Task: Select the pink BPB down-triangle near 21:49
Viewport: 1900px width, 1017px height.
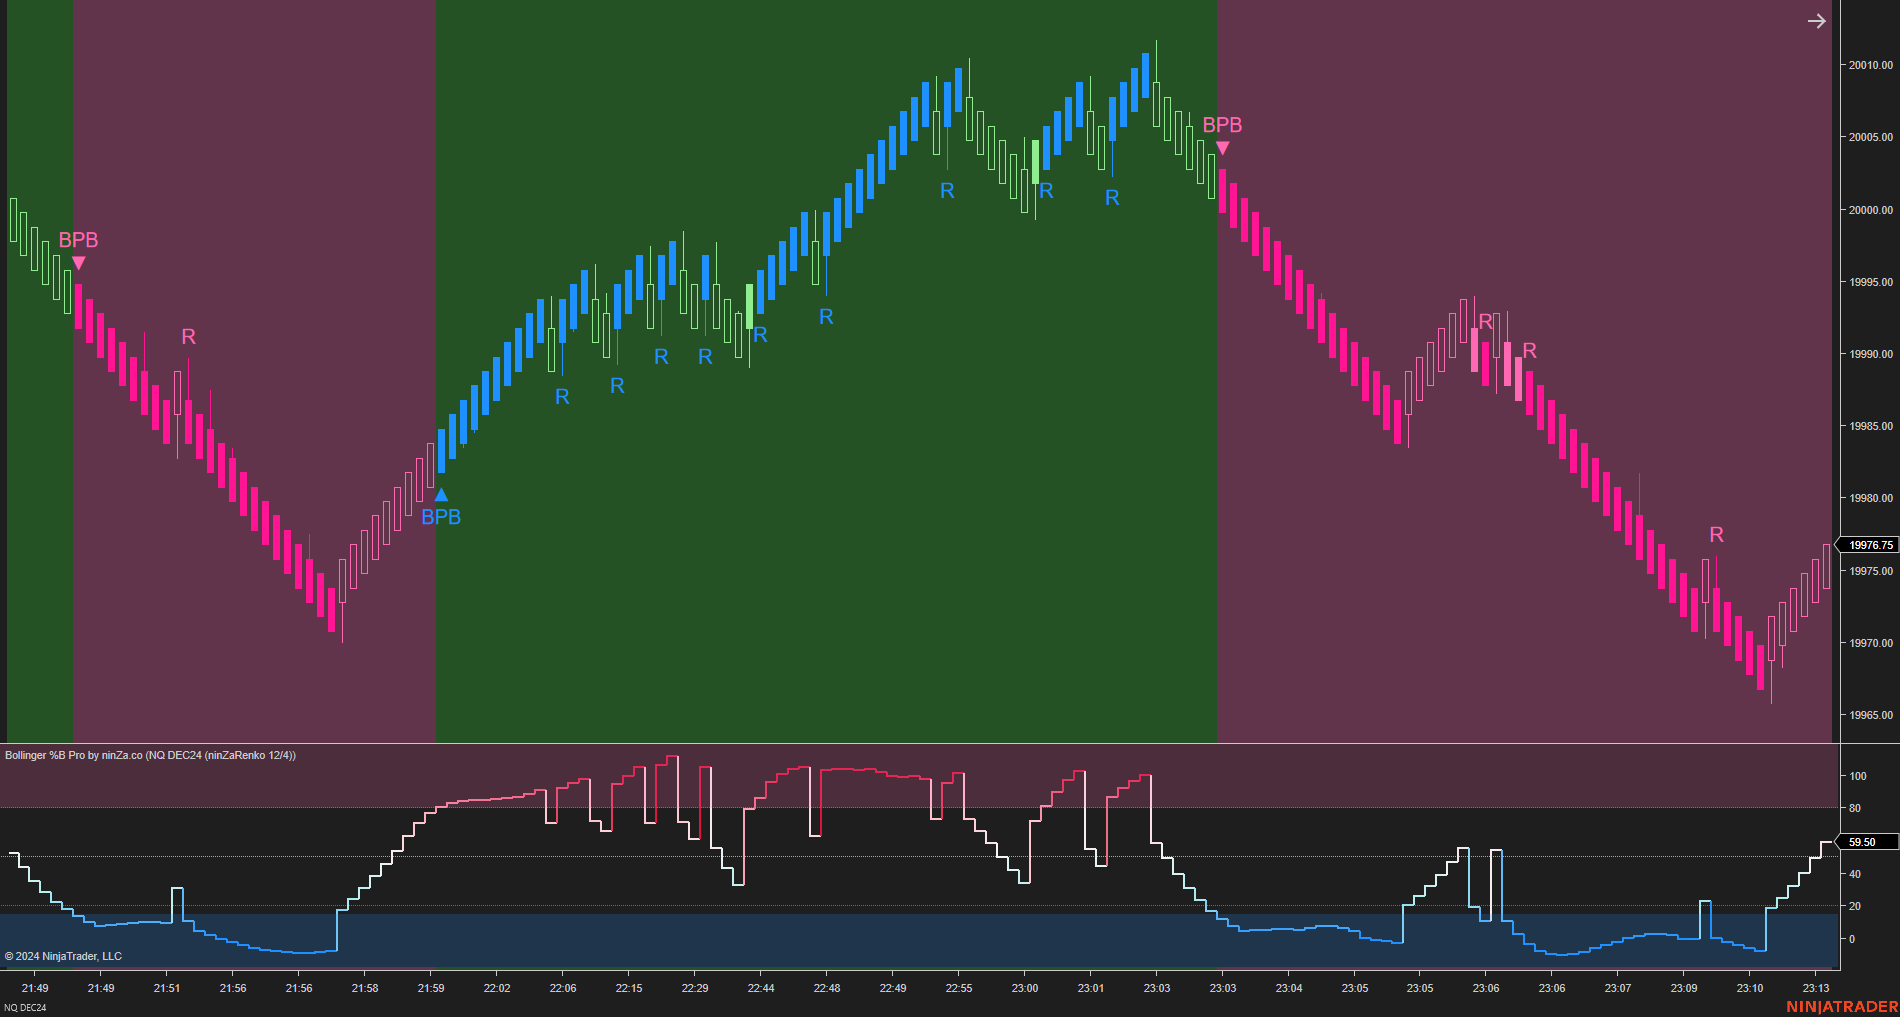Action: click(x=79, y=263)
